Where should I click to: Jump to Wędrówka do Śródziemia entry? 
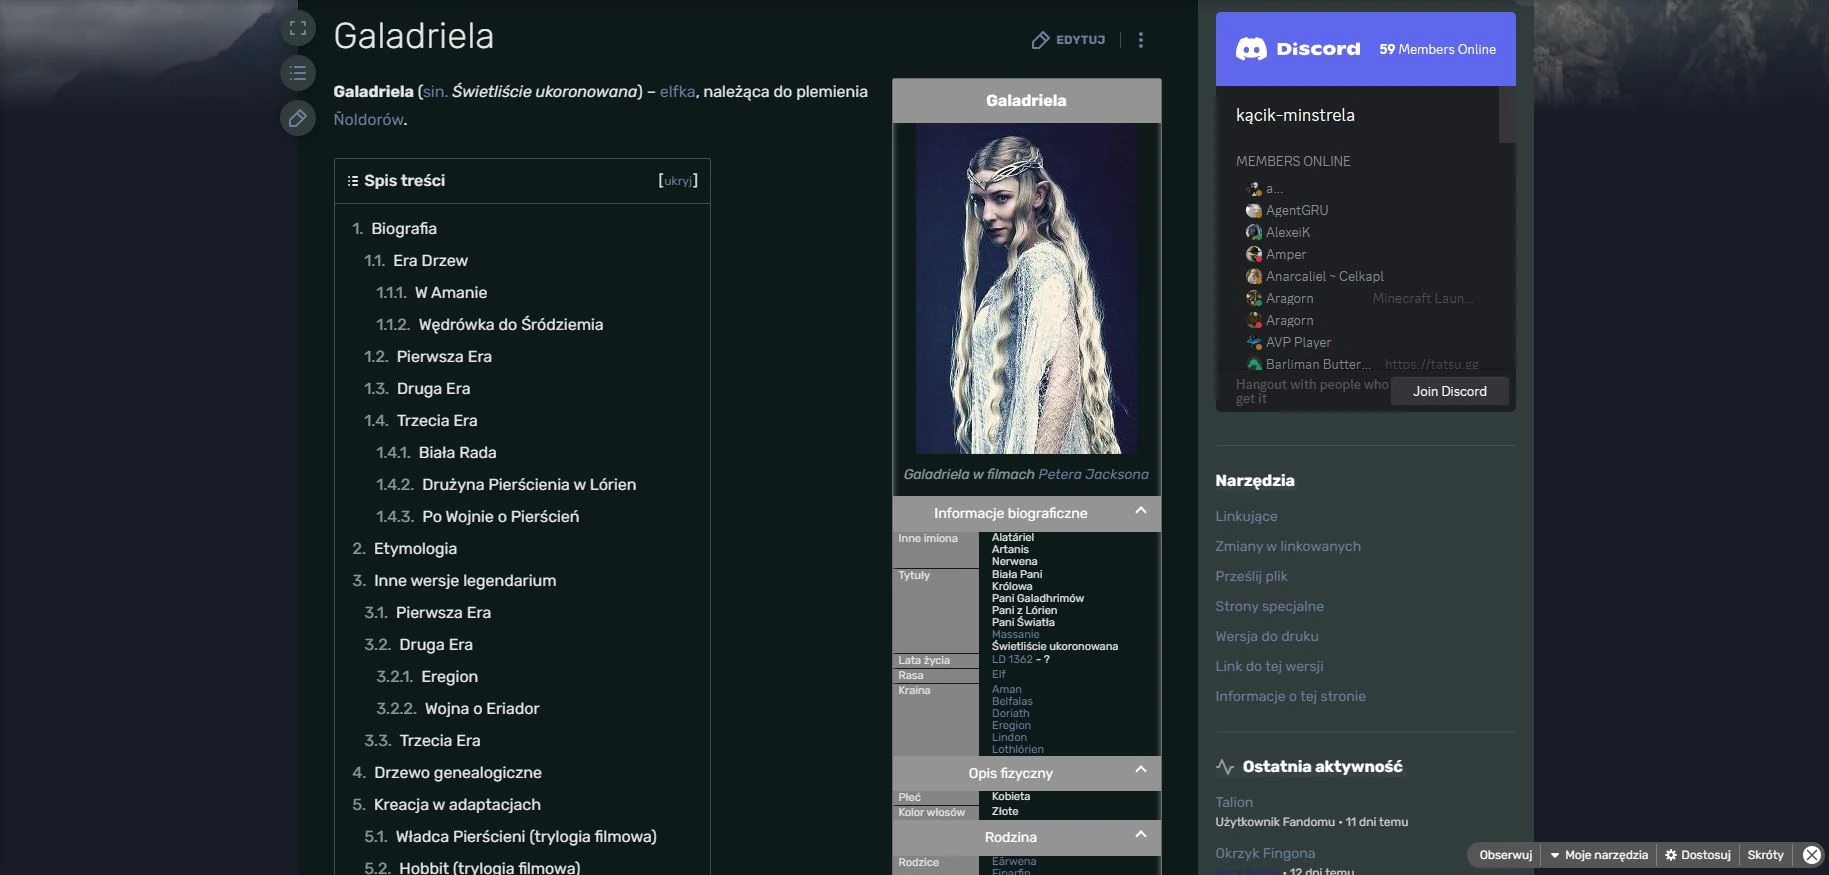click(511, 325)
